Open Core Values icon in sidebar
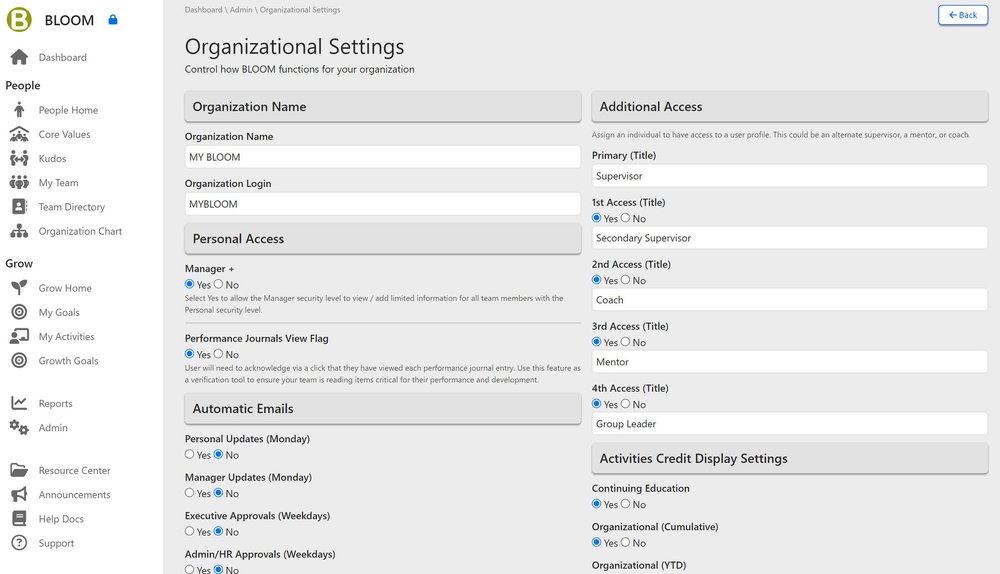1000x574 pixels. 19,134
